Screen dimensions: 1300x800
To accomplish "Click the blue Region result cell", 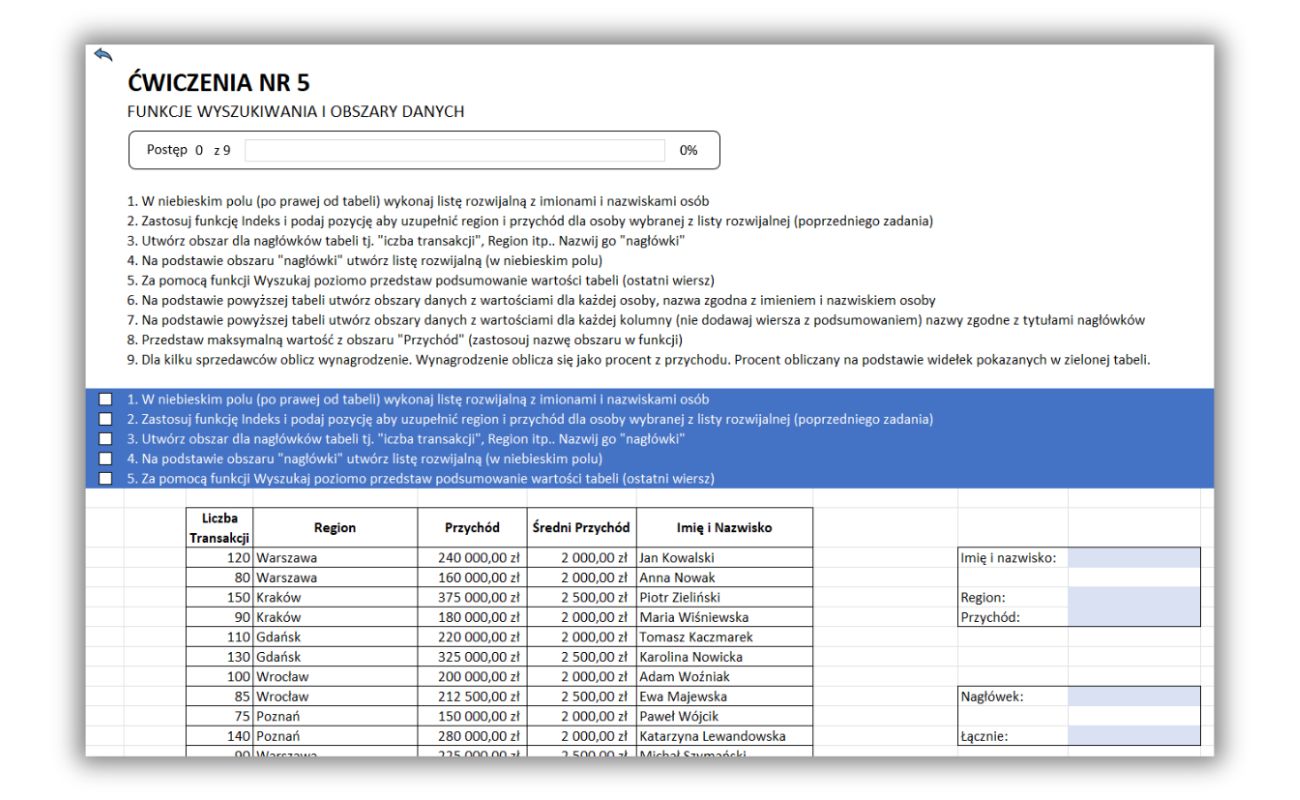I will [x=1133, y=597].
